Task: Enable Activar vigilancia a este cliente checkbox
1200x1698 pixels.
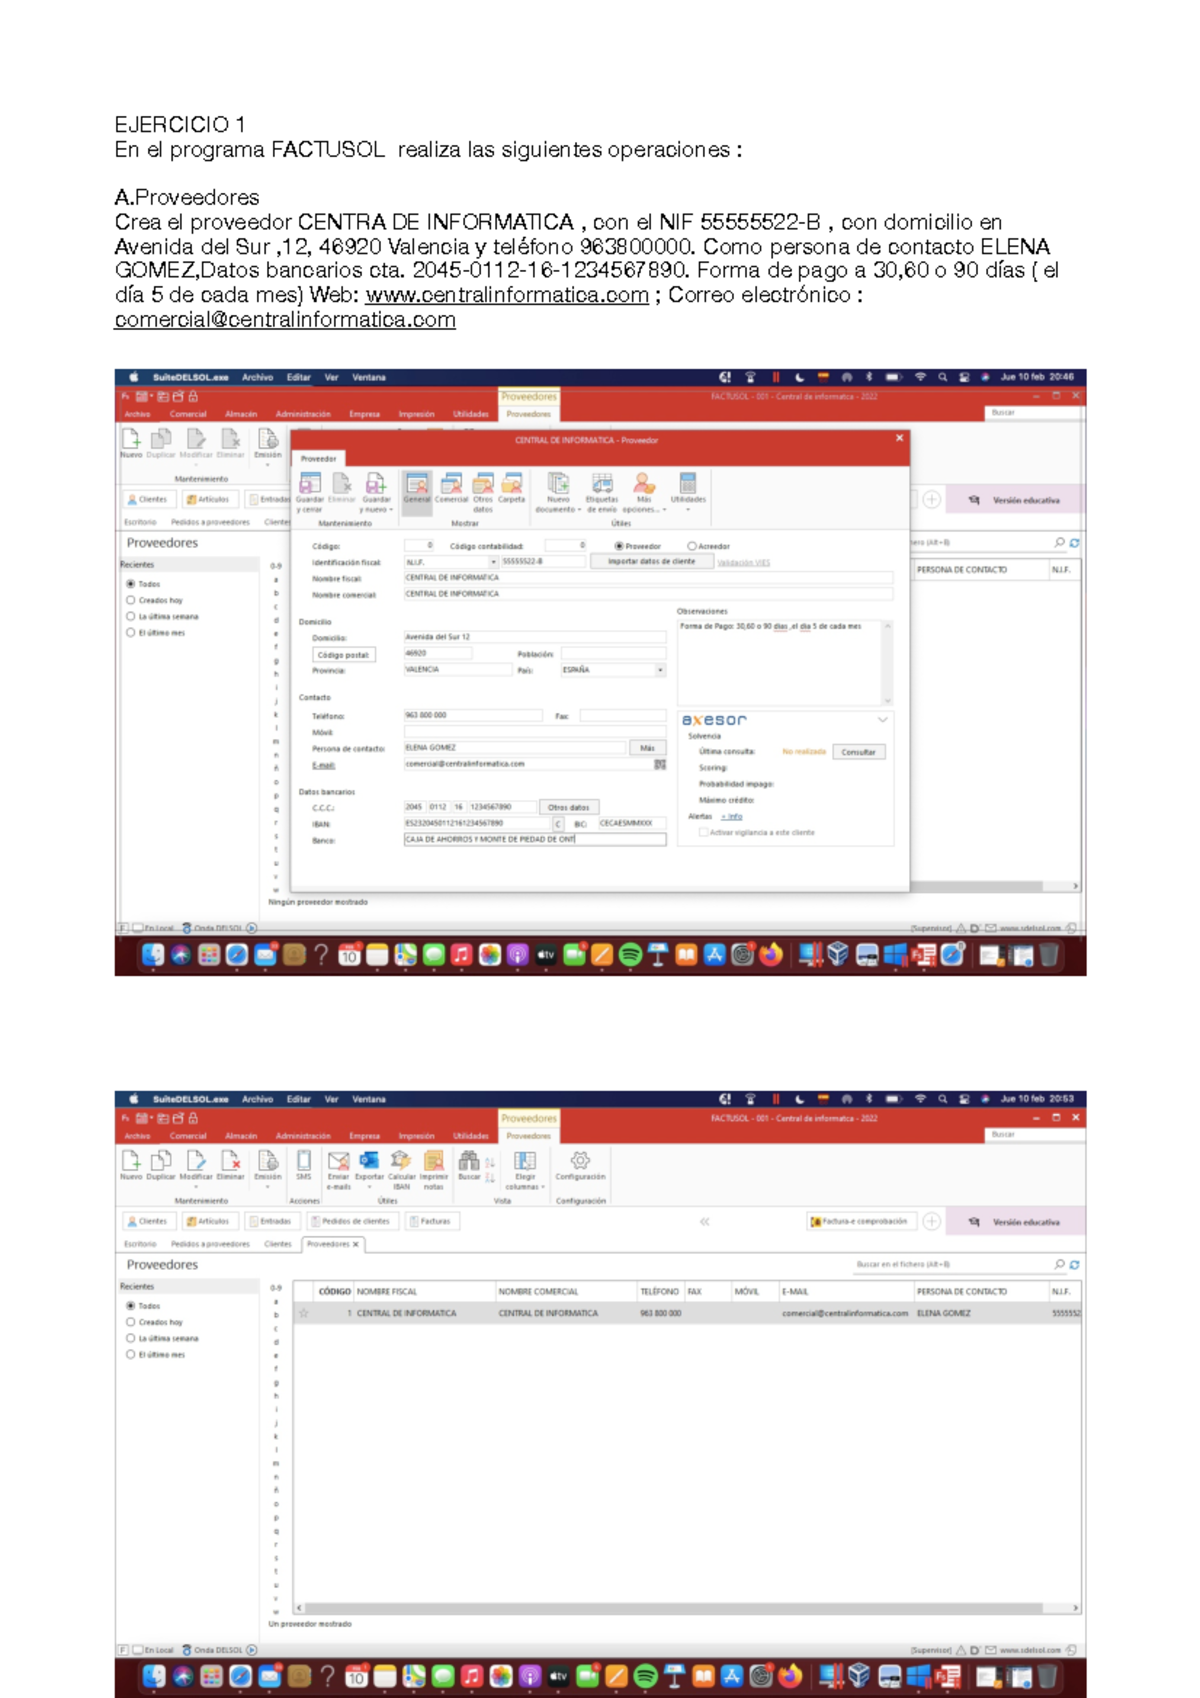Action: (704, 832)
